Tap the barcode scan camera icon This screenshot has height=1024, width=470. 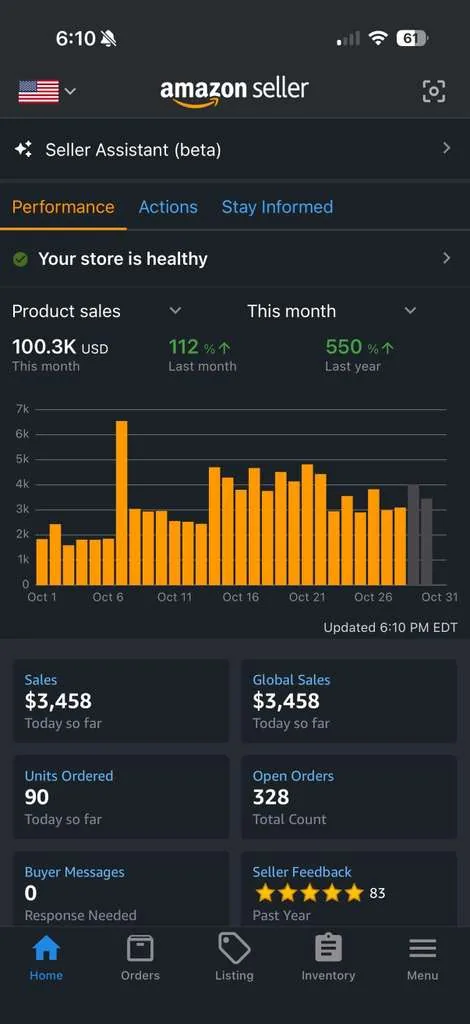(x=434, y=91)
